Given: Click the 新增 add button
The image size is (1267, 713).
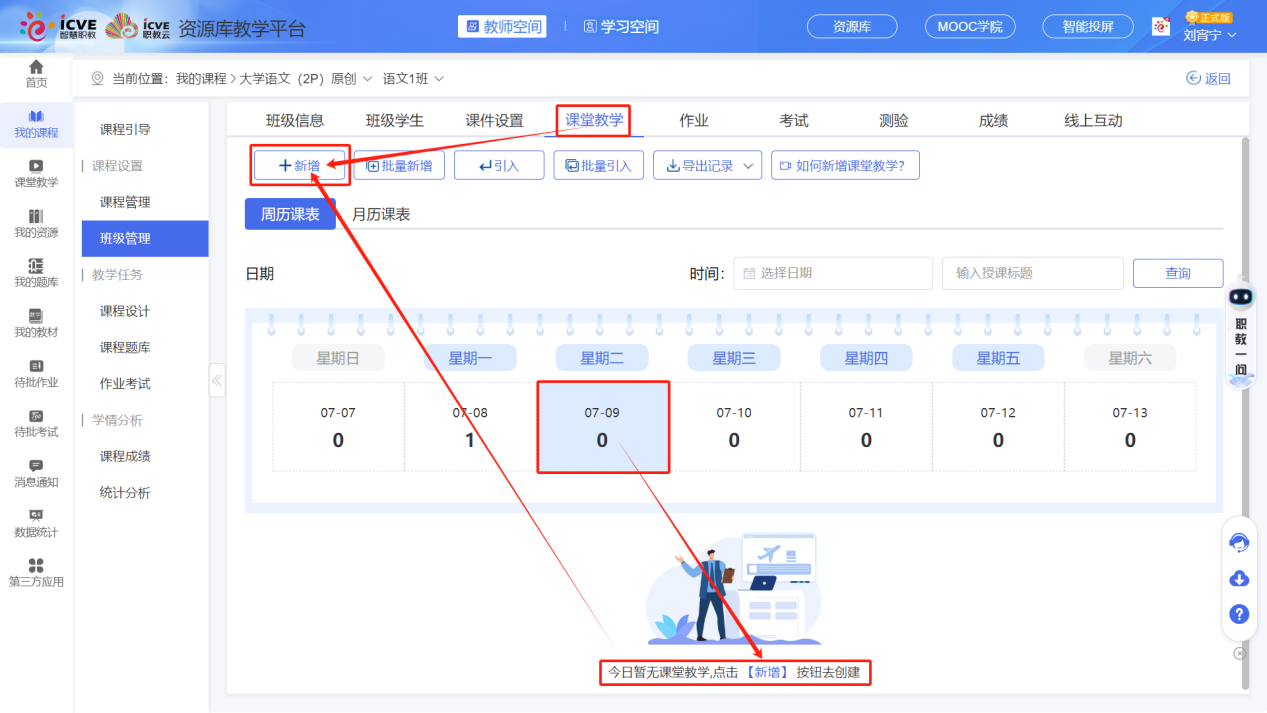Looking at the screenshot, I should point(299,164).
